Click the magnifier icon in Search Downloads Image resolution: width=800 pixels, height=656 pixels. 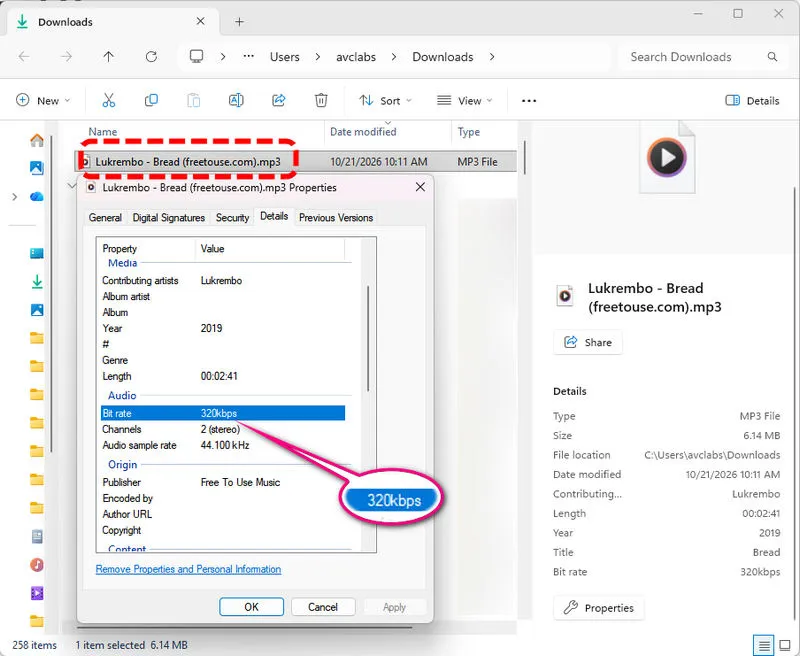pyautogui.click(x=772, y=57)
